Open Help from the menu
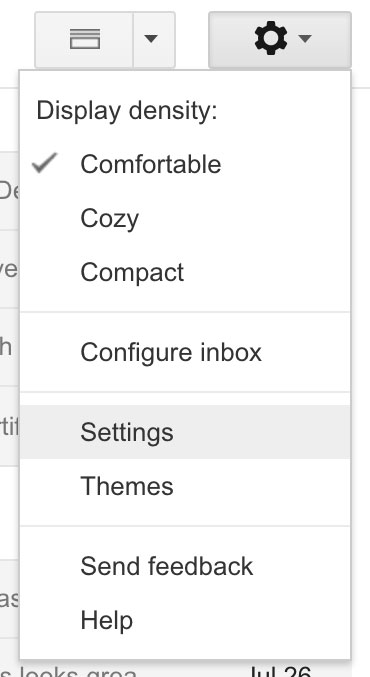 (x=185, y=620)
